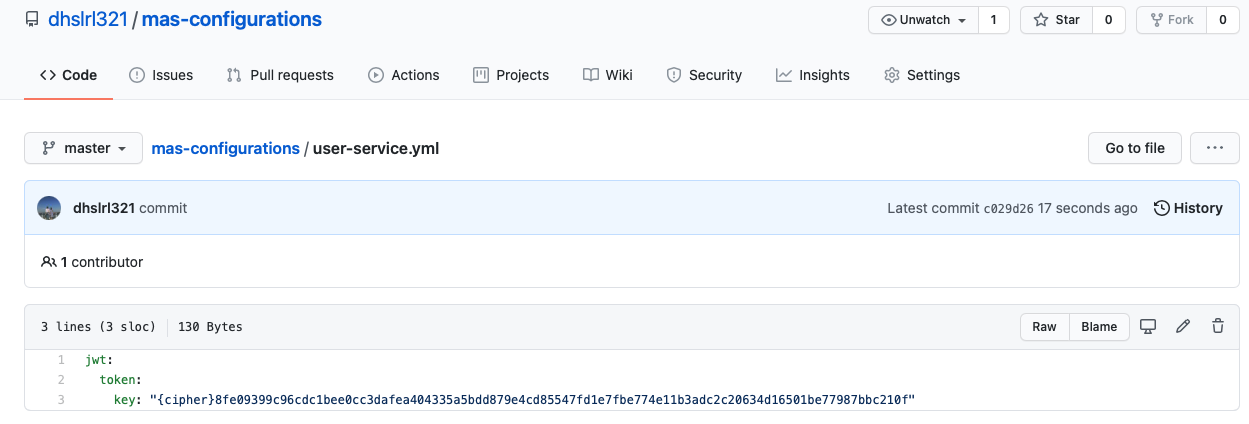Click the trash delete file icon
This screenshot has height=424, width=1249.
point(1217,326)
